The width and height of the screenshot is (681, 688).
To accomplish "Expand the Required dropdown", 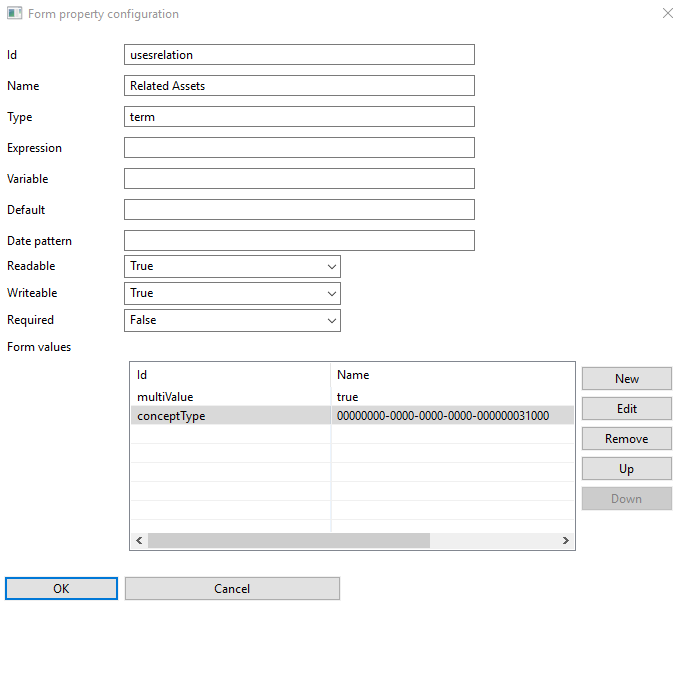I will (x=232, y=320).
